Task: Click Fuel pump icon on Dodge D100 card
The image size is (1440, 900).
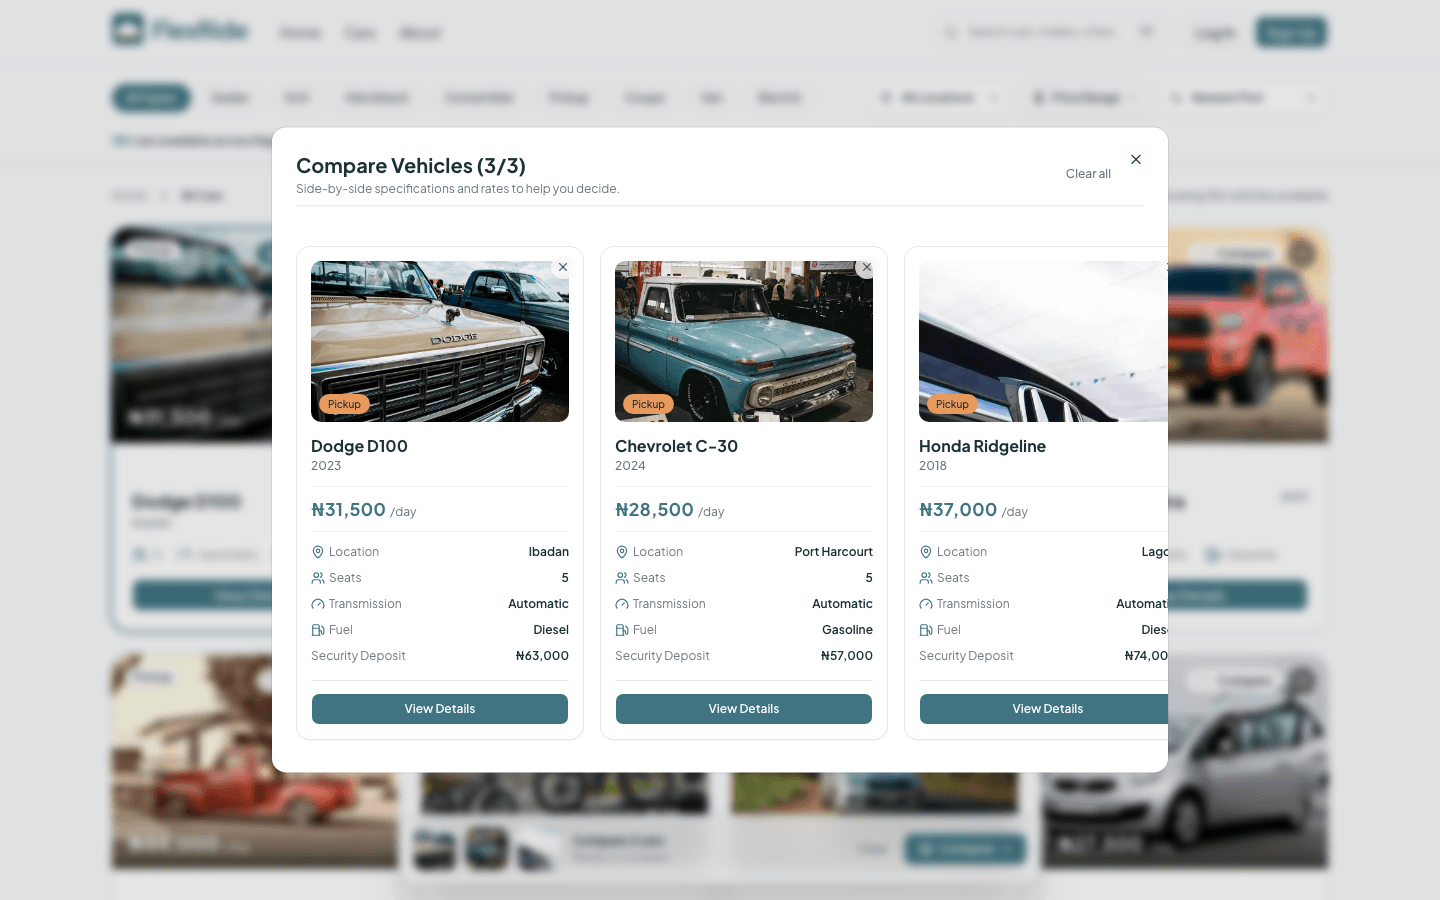Action: click(318, 630)
